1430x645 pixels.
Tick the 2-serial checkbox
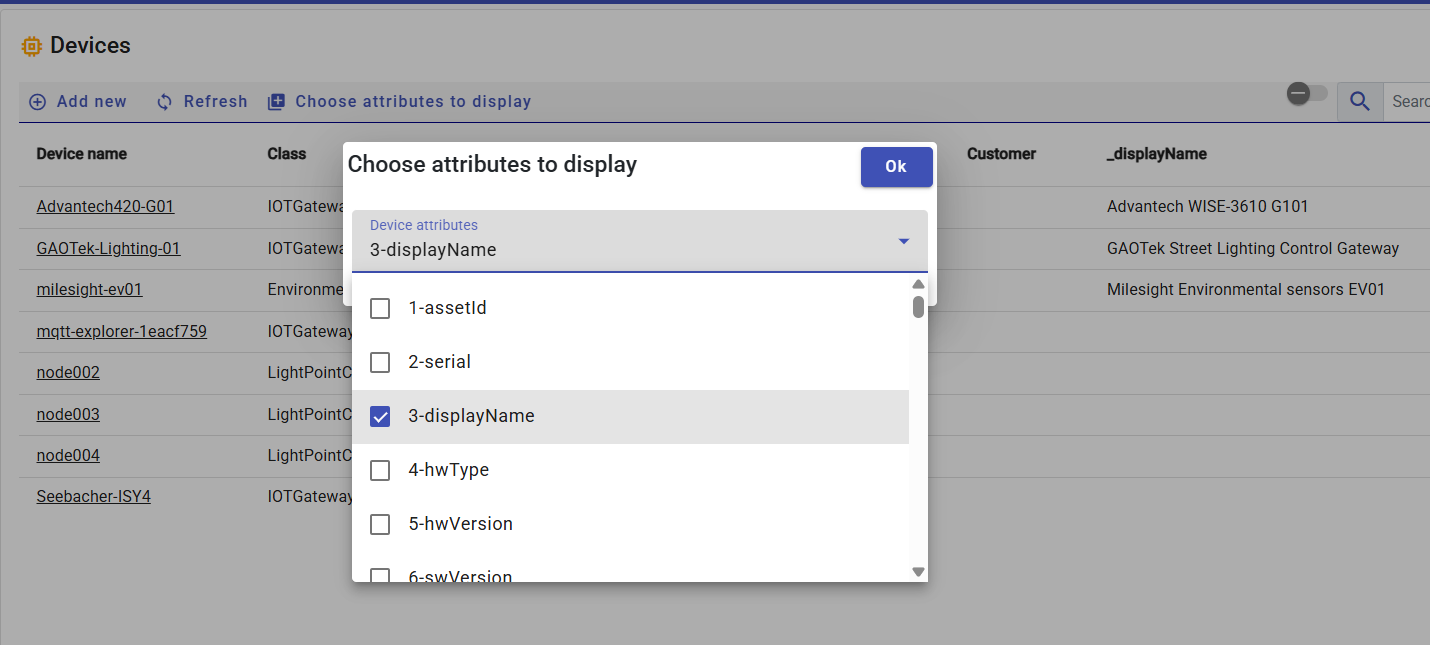tap(380, 363)
